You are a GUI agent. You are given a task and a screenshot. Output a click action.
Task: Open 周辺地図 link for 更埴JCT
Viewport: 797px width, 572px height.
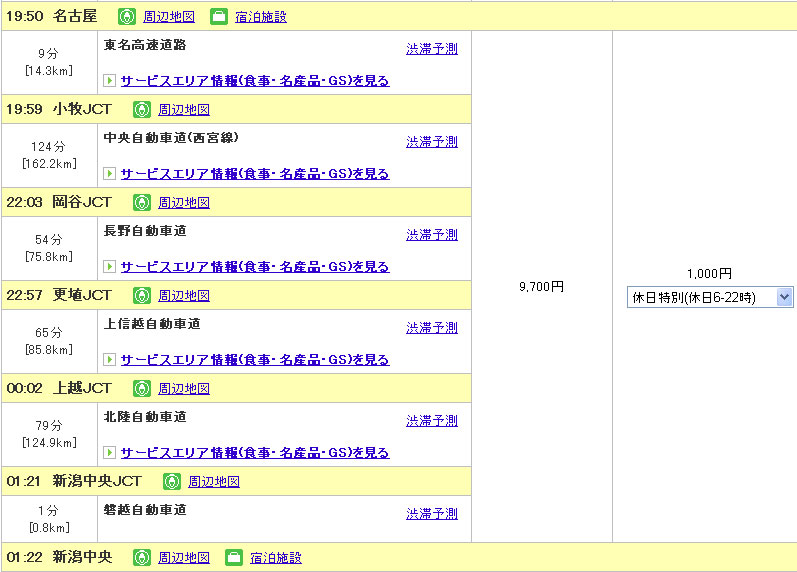(x=184, y=296)
